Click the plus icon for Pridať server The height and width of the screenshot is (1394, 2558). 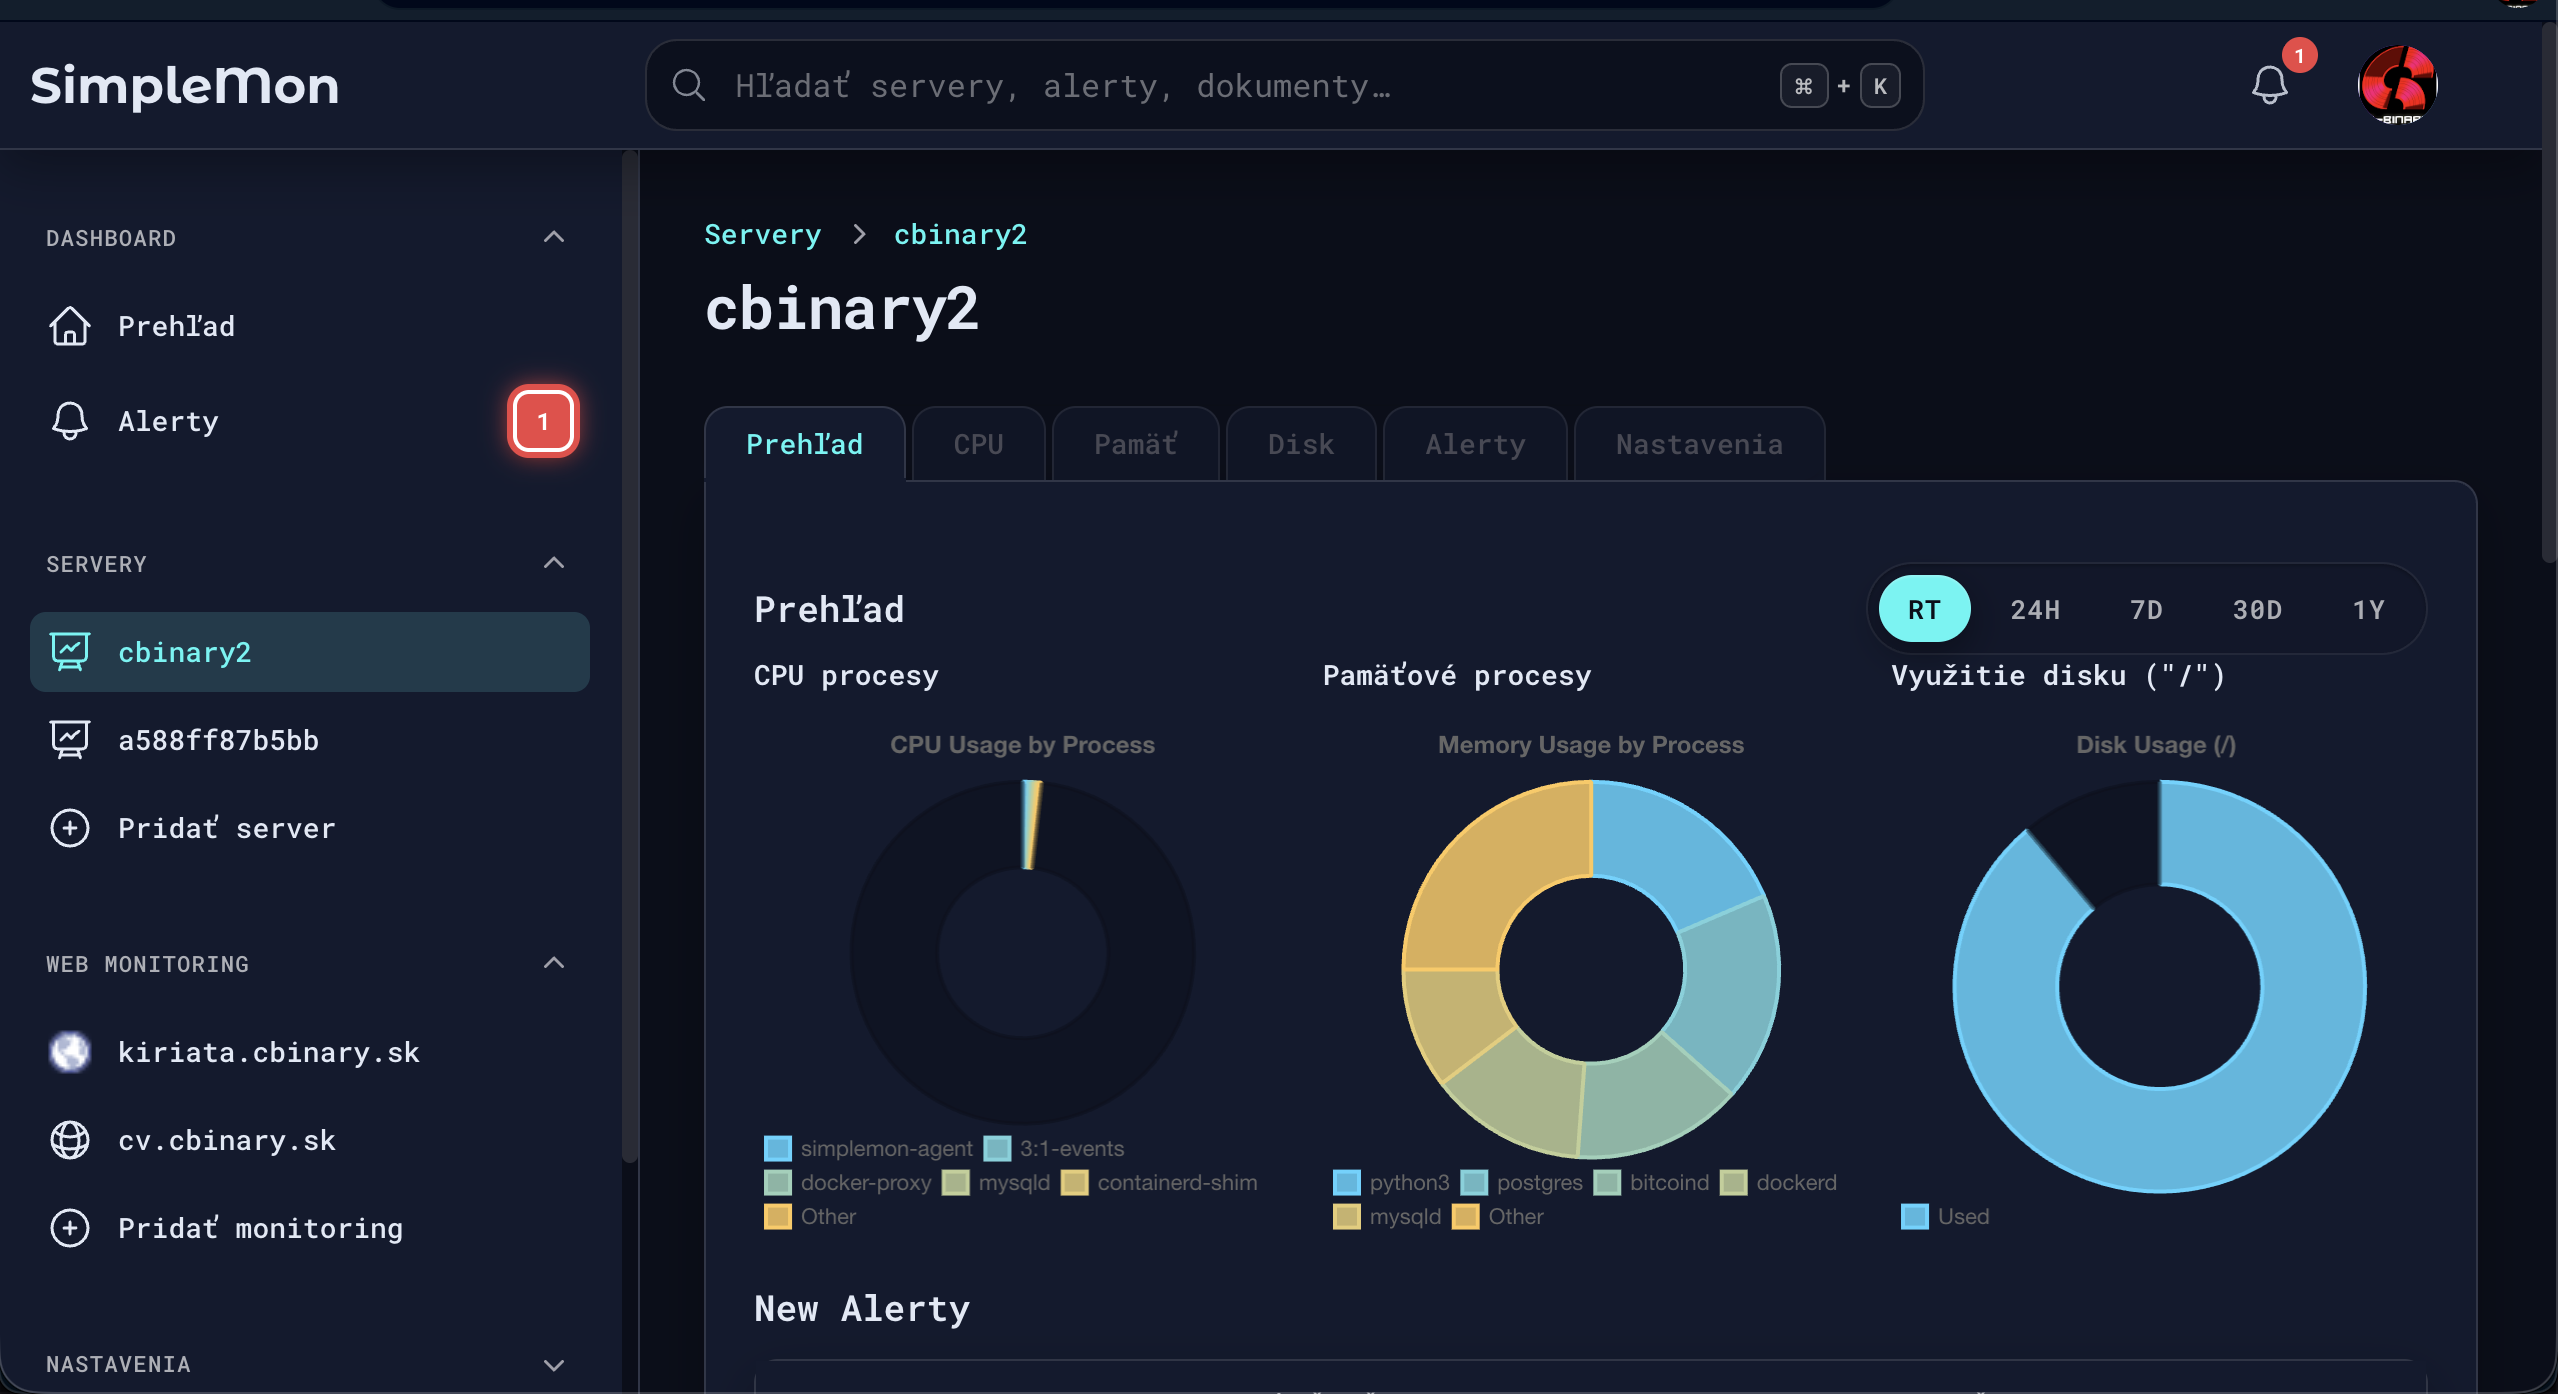click(x=70, y=828)
